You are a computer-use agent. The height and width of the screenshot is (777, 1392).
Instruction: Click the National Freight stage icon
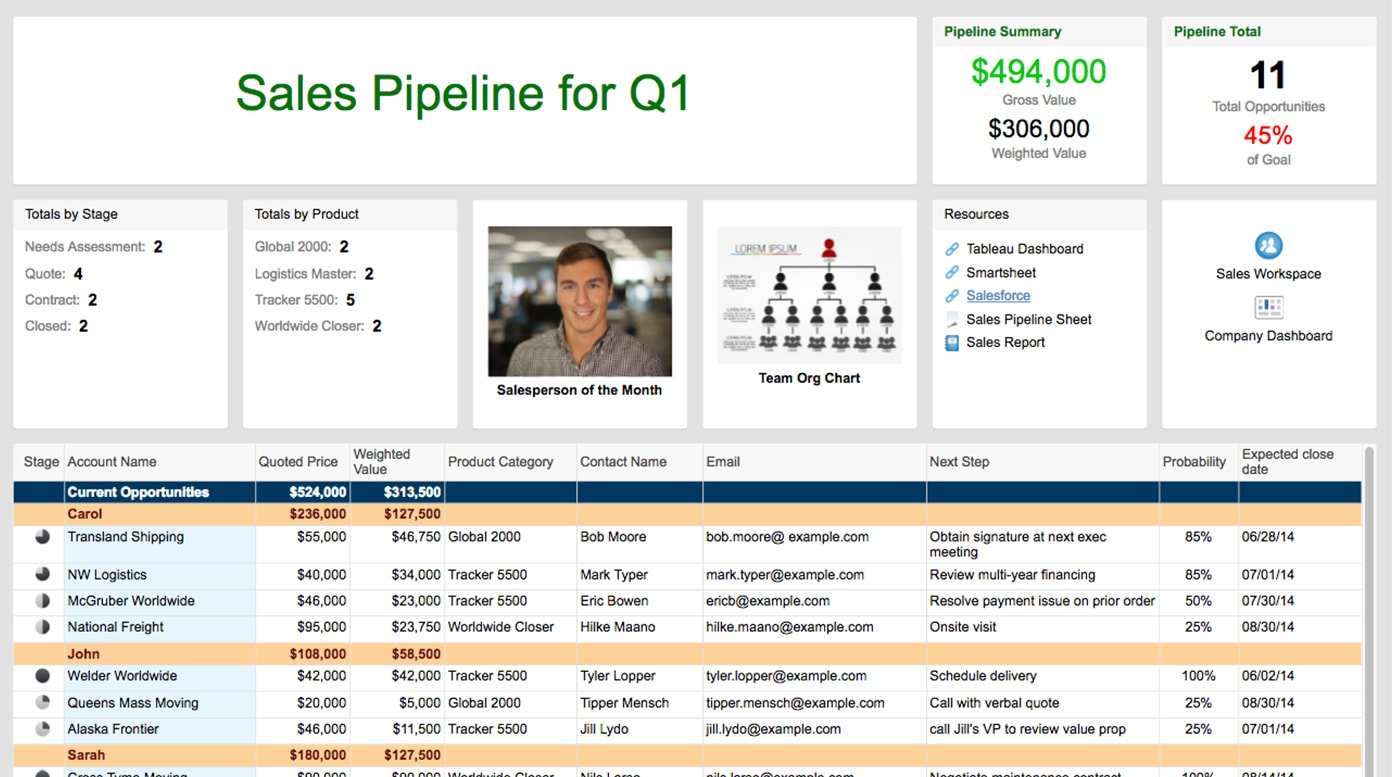[x=42, y=627]
